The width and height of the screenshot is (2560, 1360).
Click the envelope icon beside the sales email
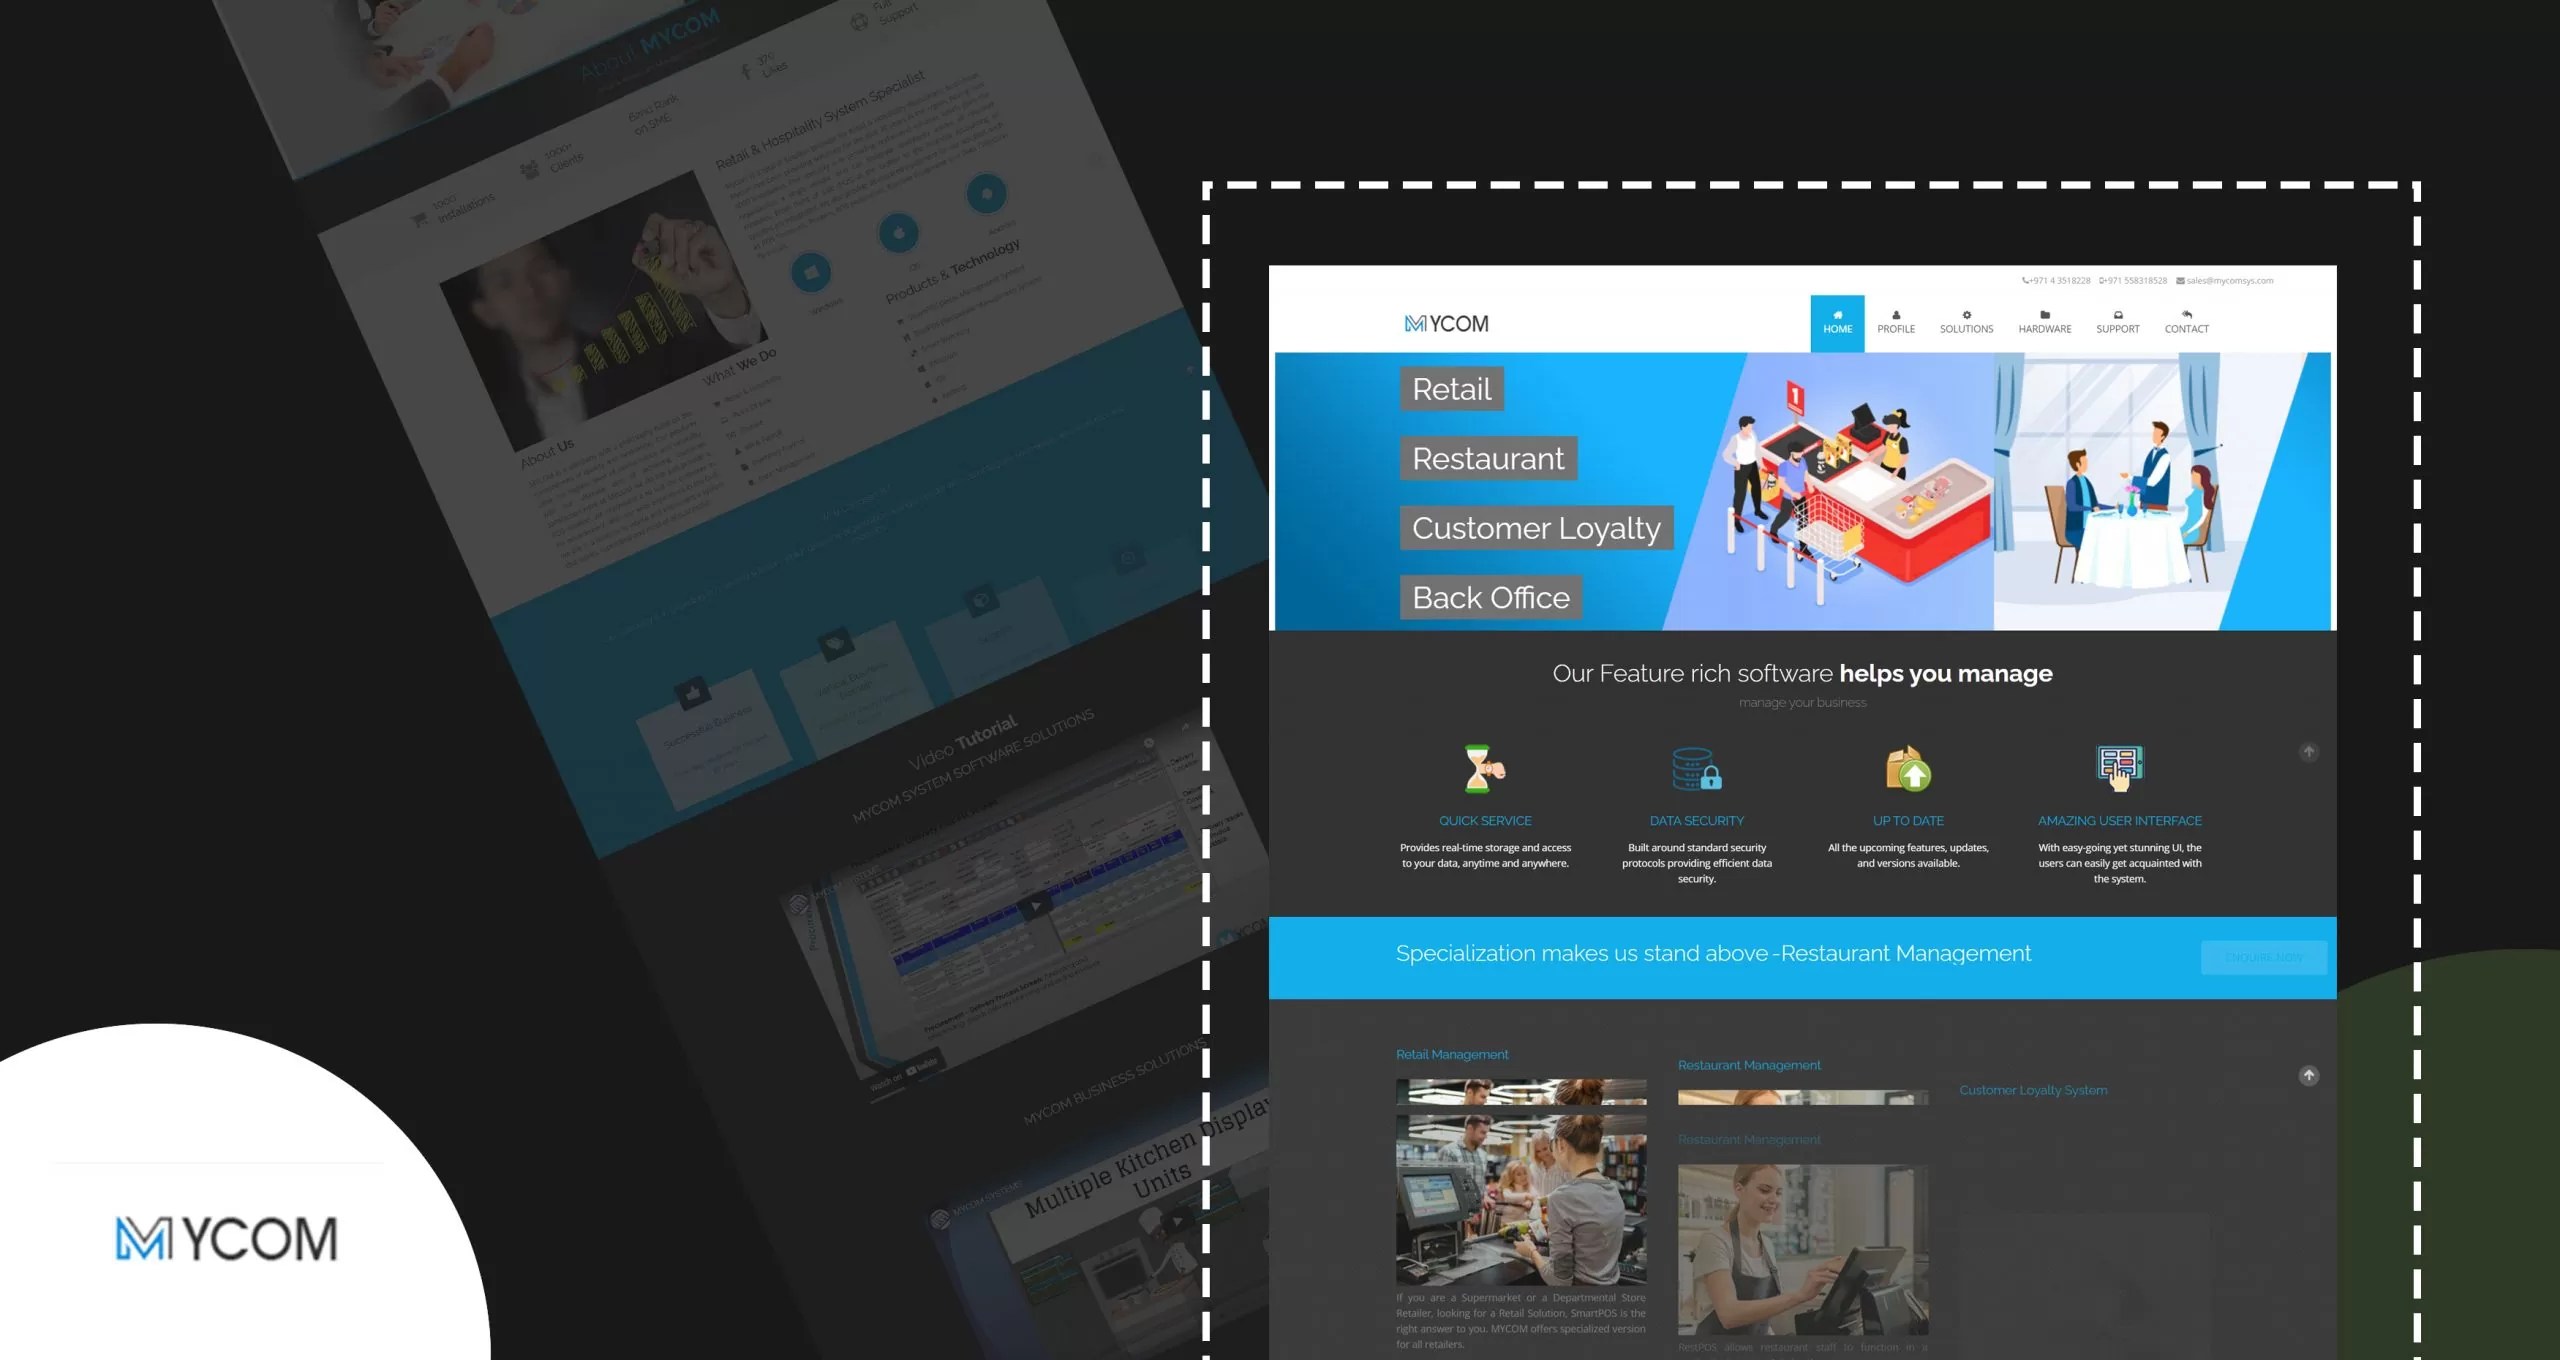pyautogui.click(x=2180, y=281)
